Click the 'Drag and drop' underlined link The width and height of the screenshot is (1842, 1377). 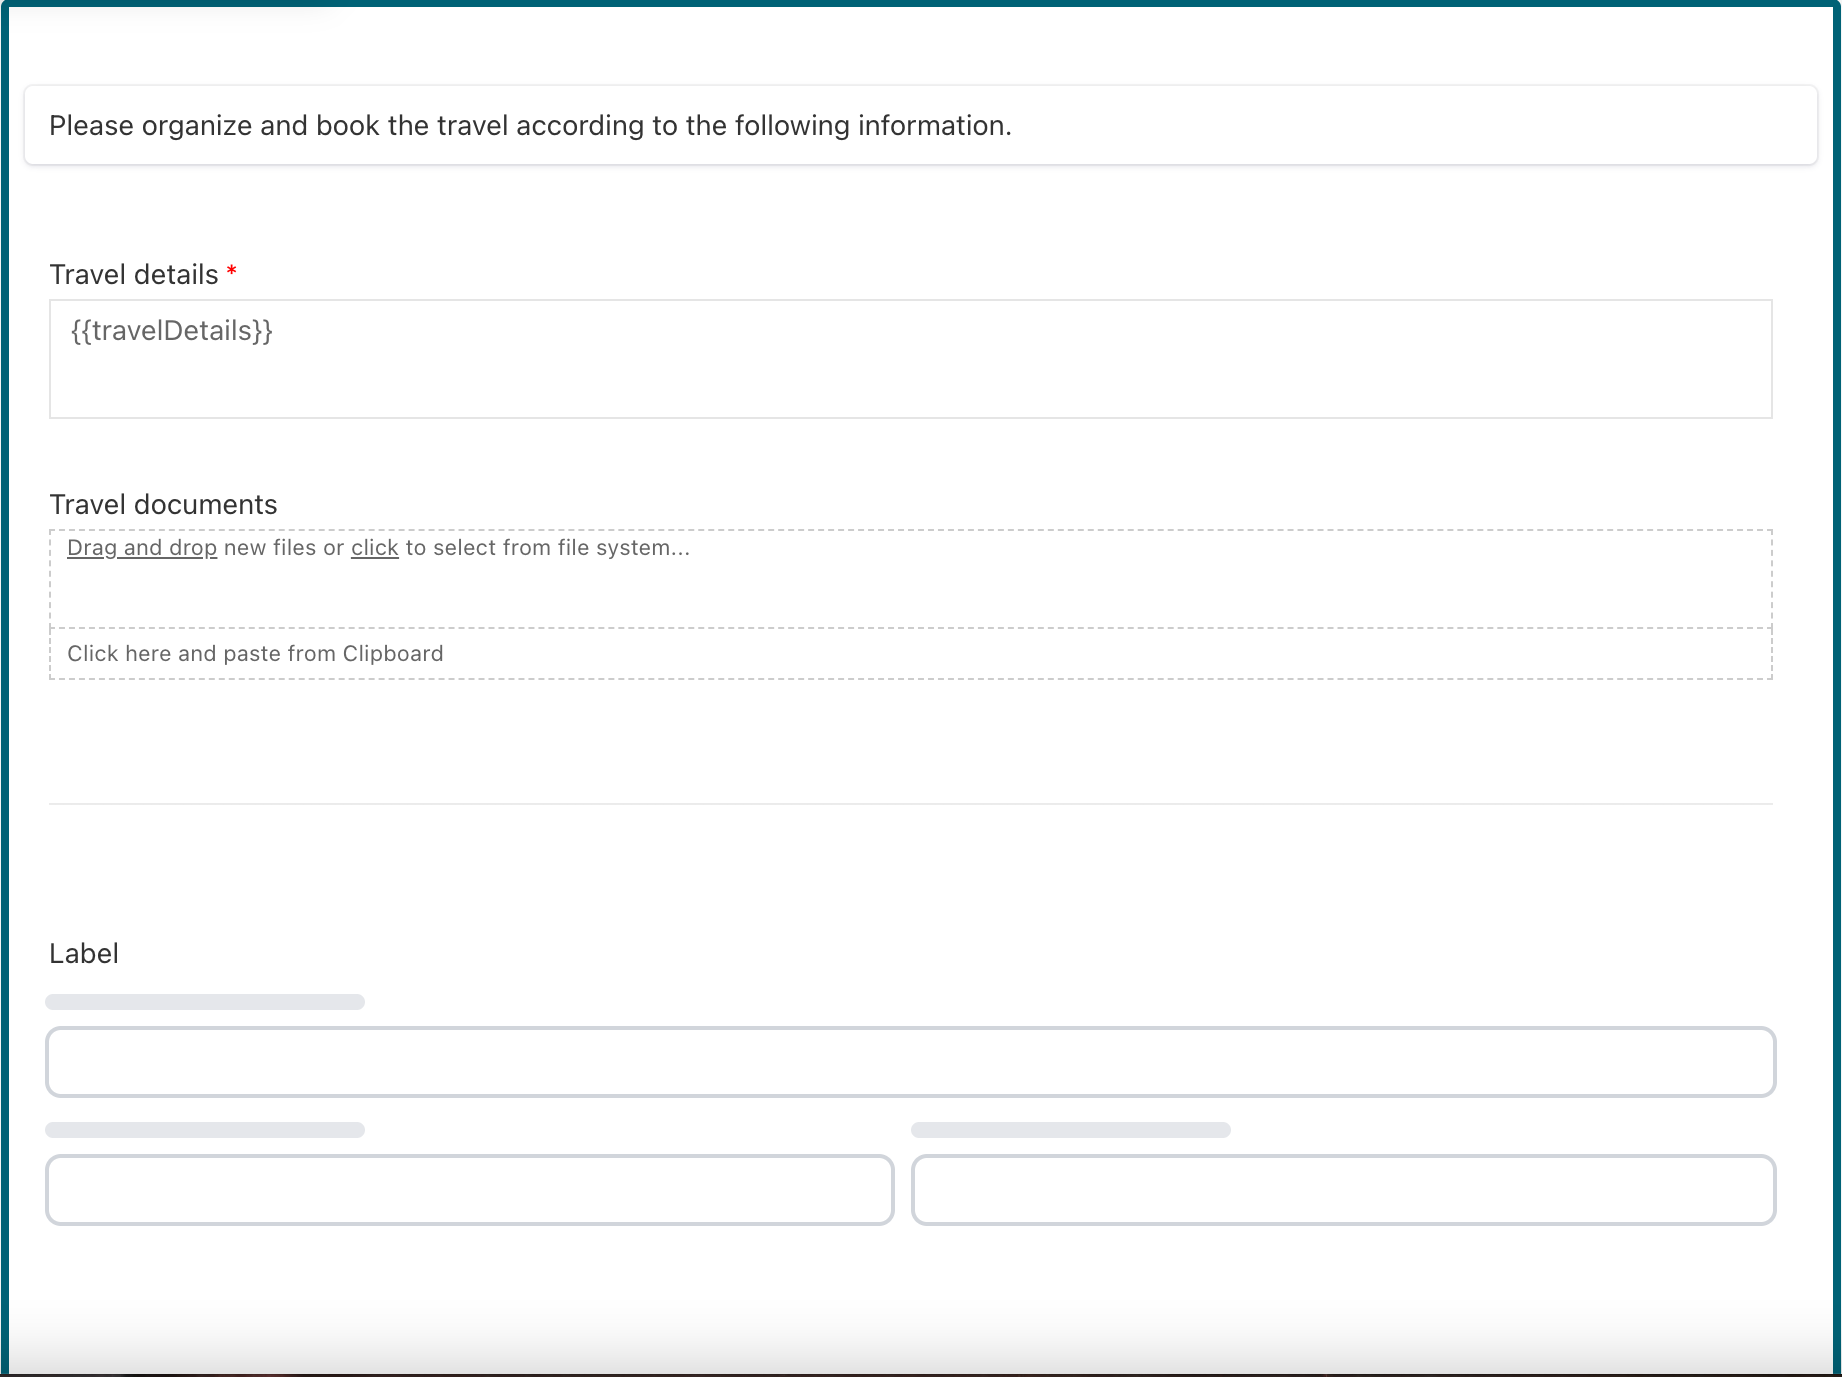tap(142, 548)
